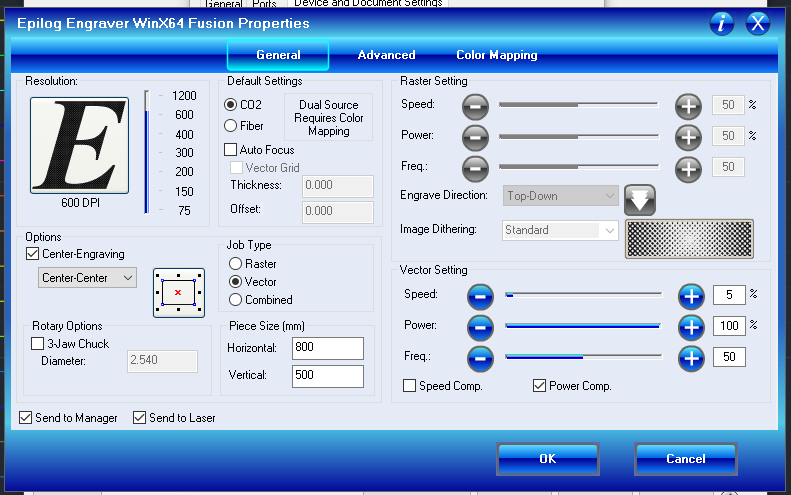Uncheck Send to Manager
Image resolution: width=791 pixels, height=495 pixels.
click(x=25, y=418)
